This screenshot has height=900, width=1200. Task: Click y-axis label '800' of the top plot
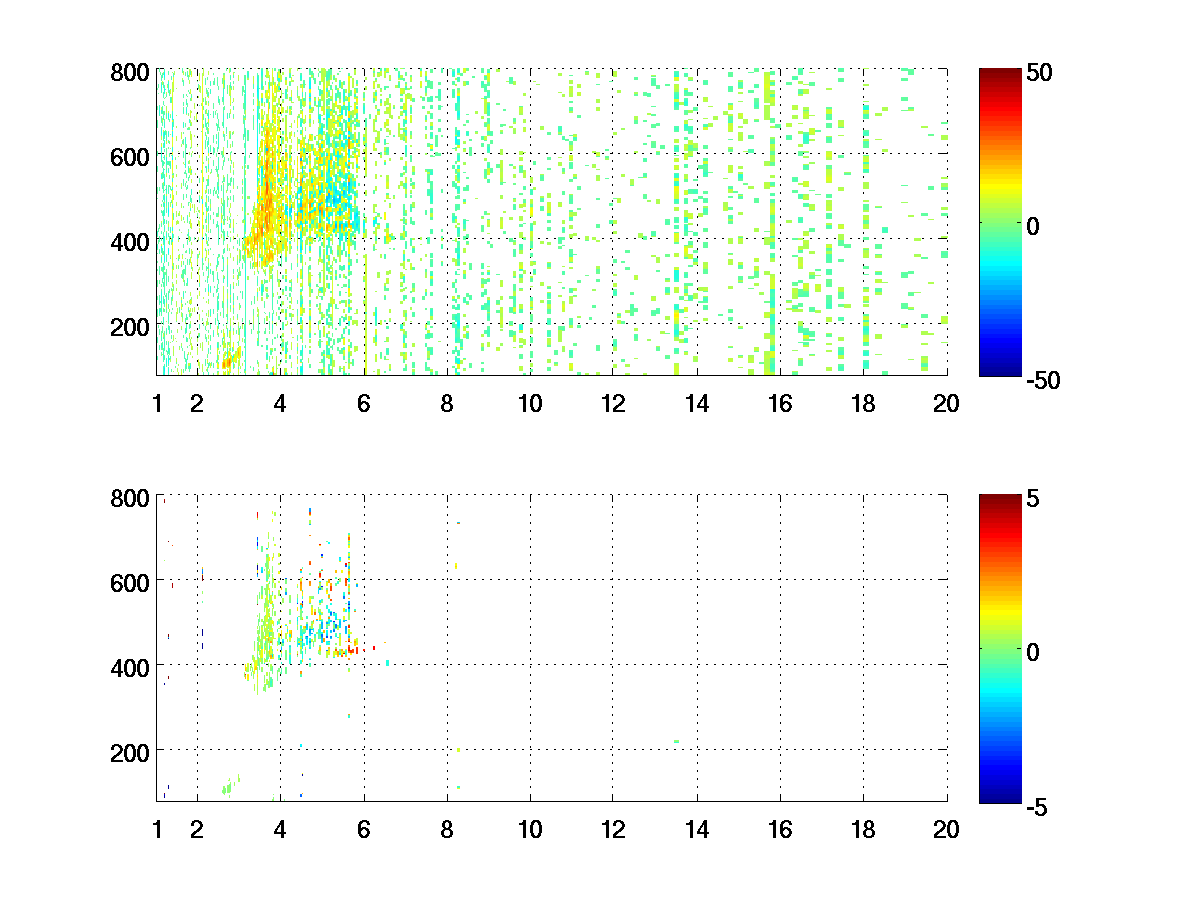point(131,72)
